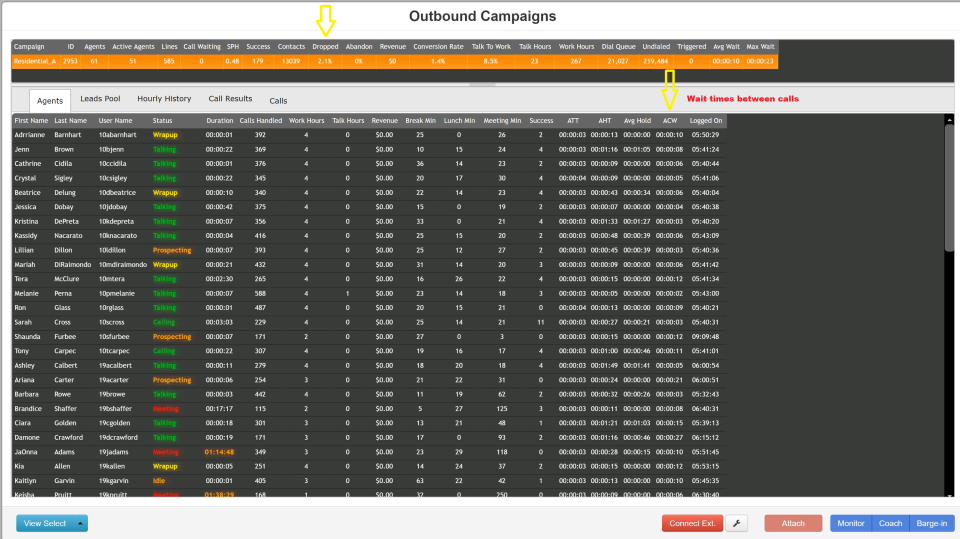
Task: Select agent row Cathrine Cidila
Action: [x=369, y=164]
